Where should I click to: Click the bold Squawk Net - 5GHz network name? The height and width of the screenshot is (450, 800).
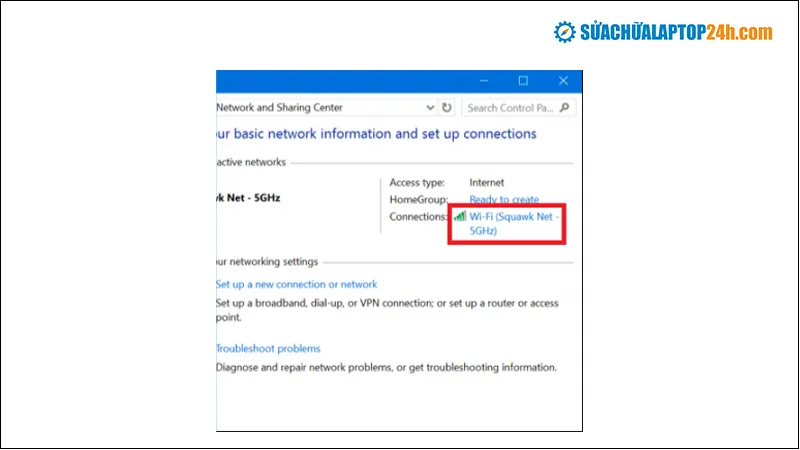[249, 198]
